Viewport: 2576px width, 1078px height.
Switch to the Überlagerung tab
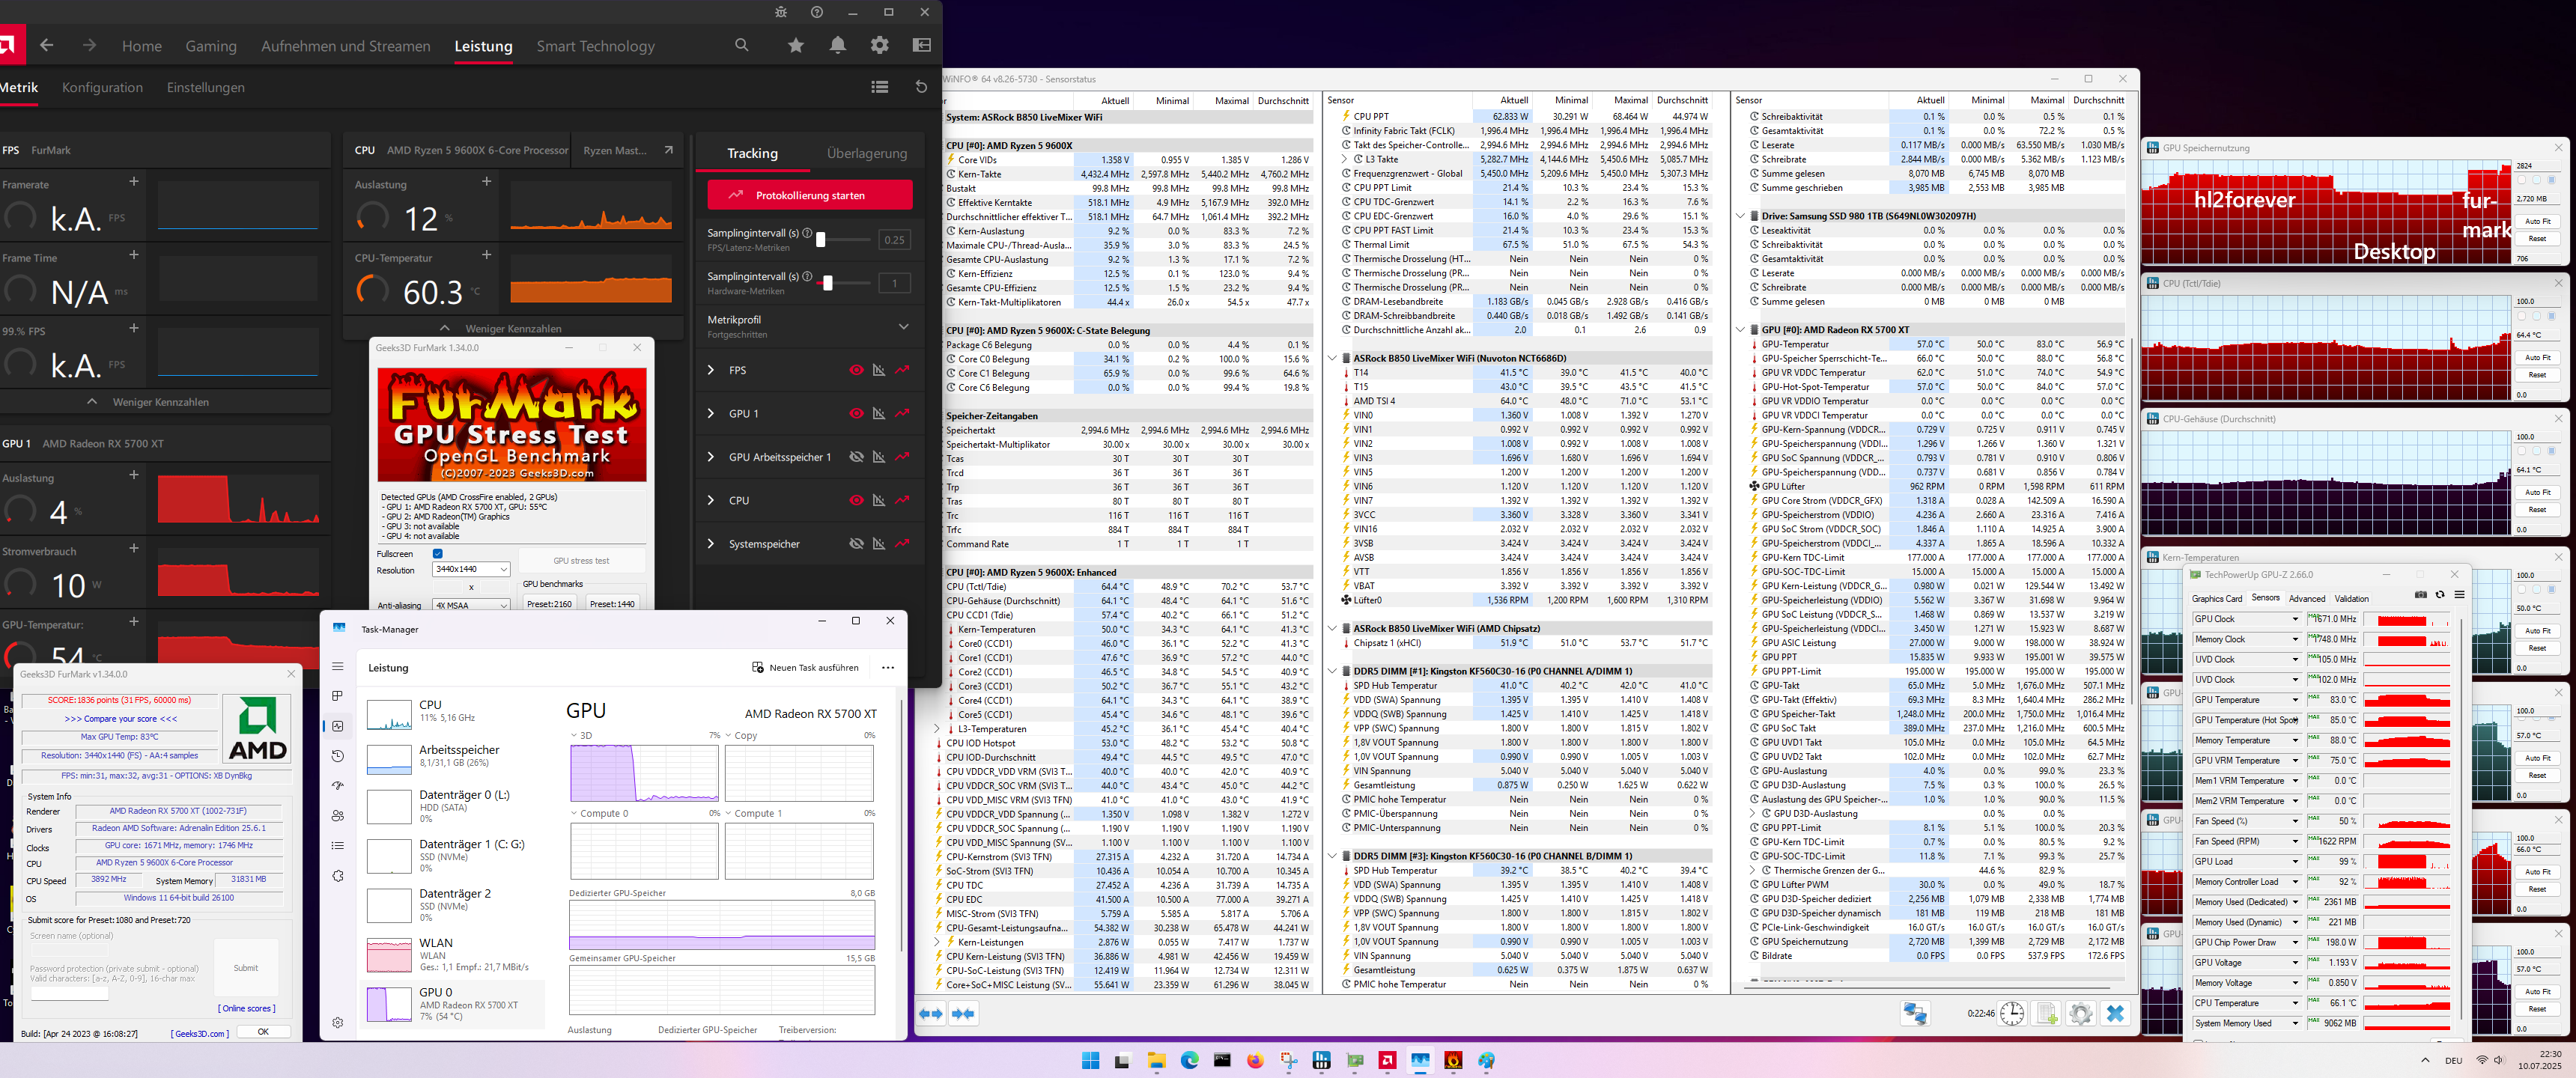(867, 153)
